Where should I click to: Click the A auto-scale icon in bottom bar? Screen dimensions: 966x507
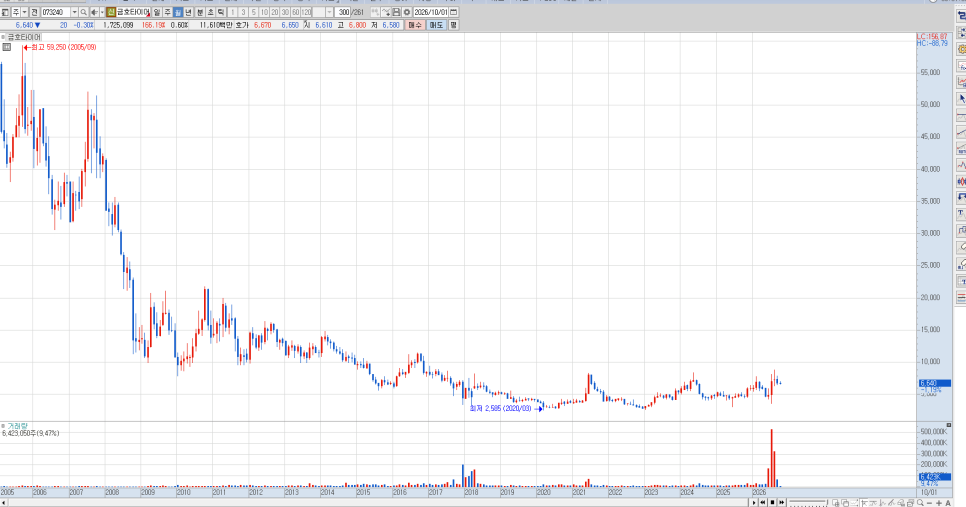(949, 503)
